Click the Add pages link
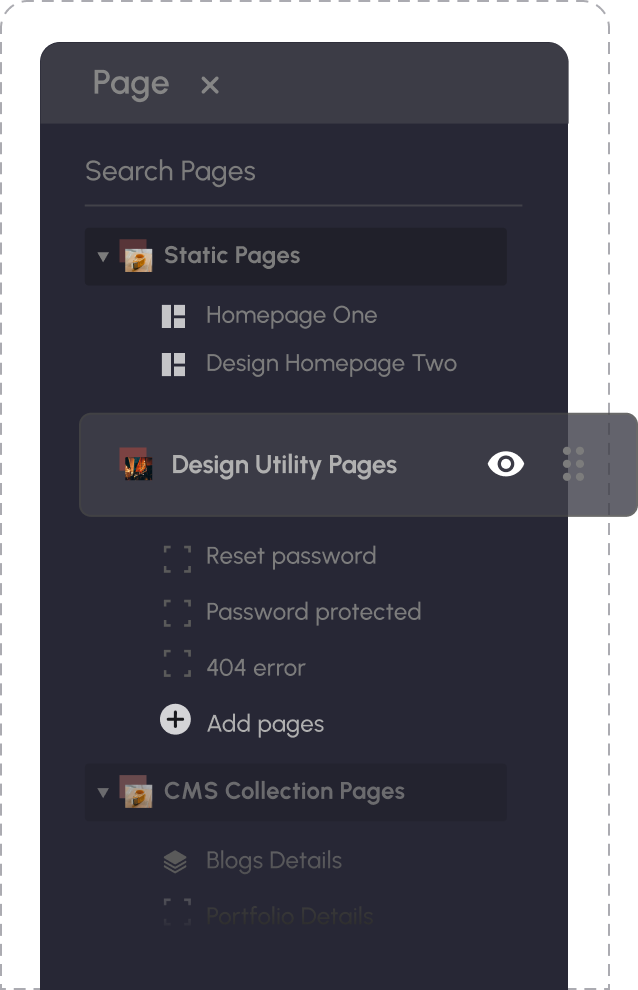Screen dimensions: 638x990 pyautogui.click(x=265, y=724)
